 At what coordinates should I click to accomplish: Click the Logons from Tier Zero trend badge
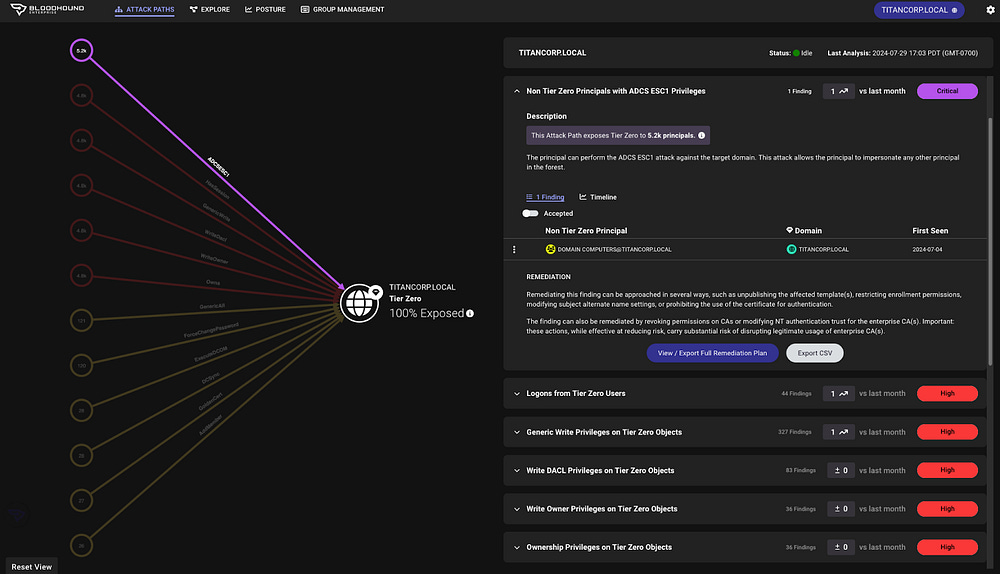839,394
